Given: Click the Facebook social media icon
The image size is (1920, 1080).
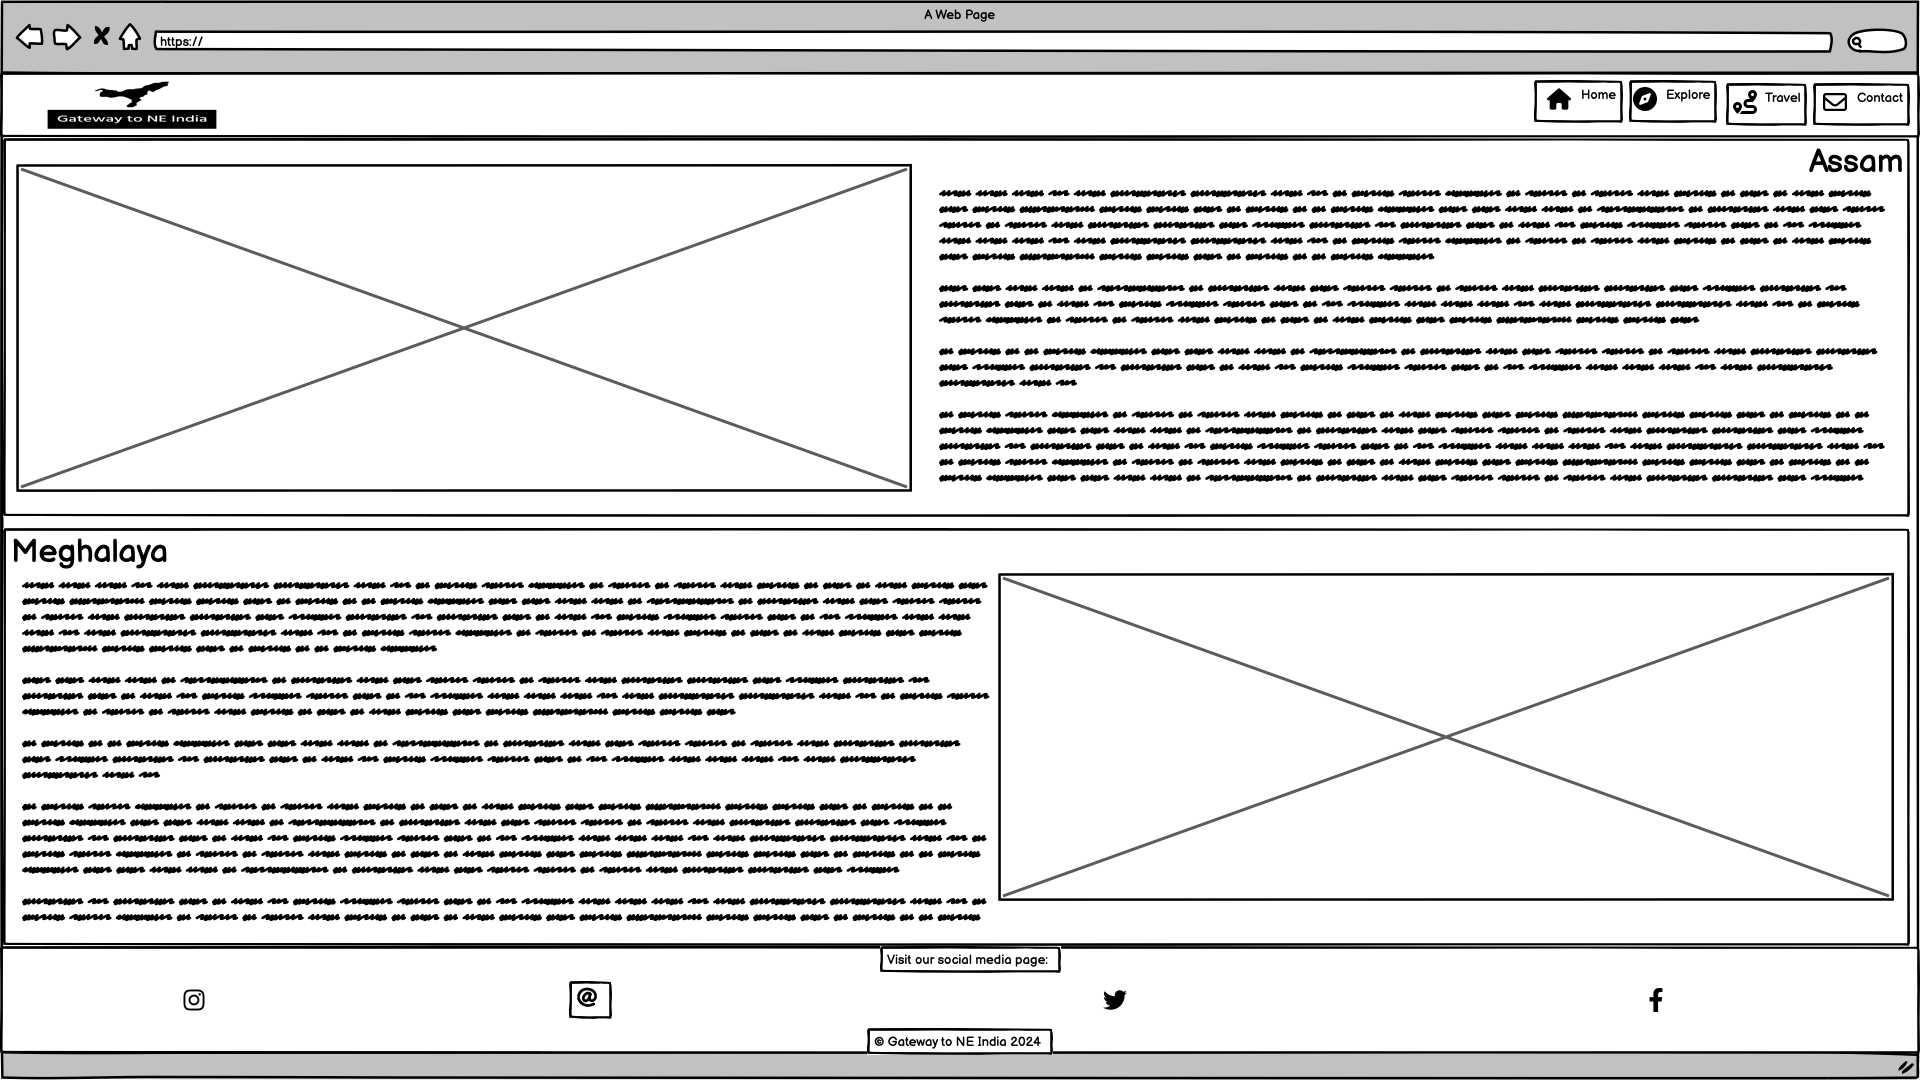Looking at the screenshot, I should pos(1656,1000).
